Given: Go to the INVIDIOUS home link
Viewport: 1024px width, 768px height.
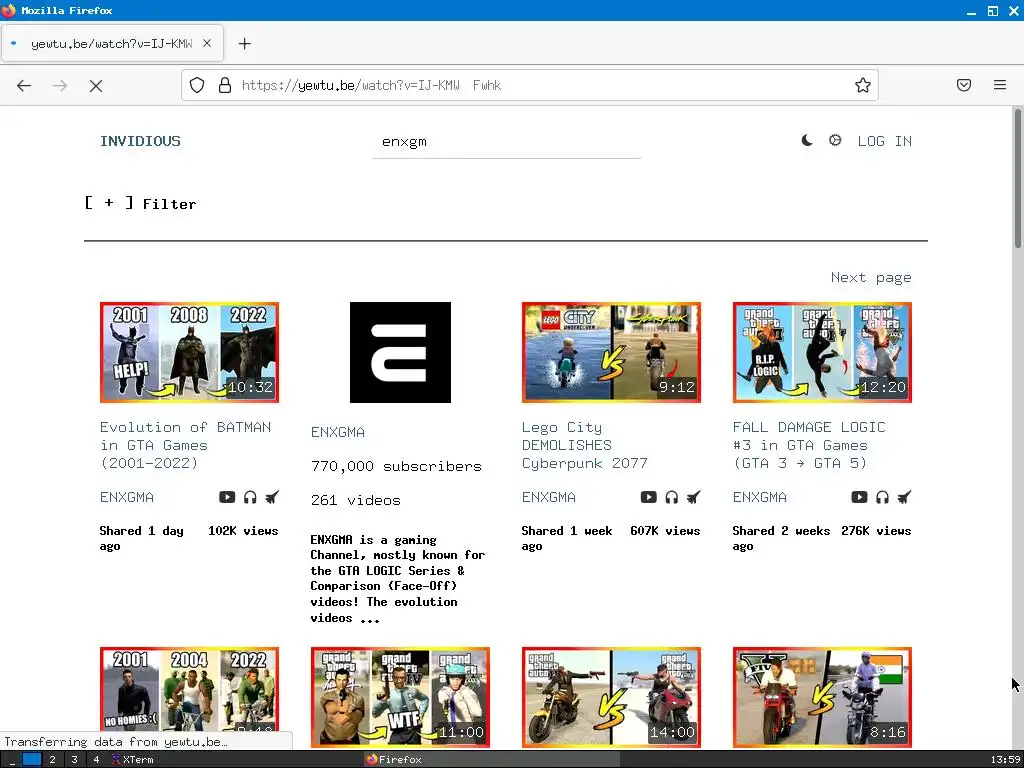Looking at the screenshot, I should [x=140, y=141].
